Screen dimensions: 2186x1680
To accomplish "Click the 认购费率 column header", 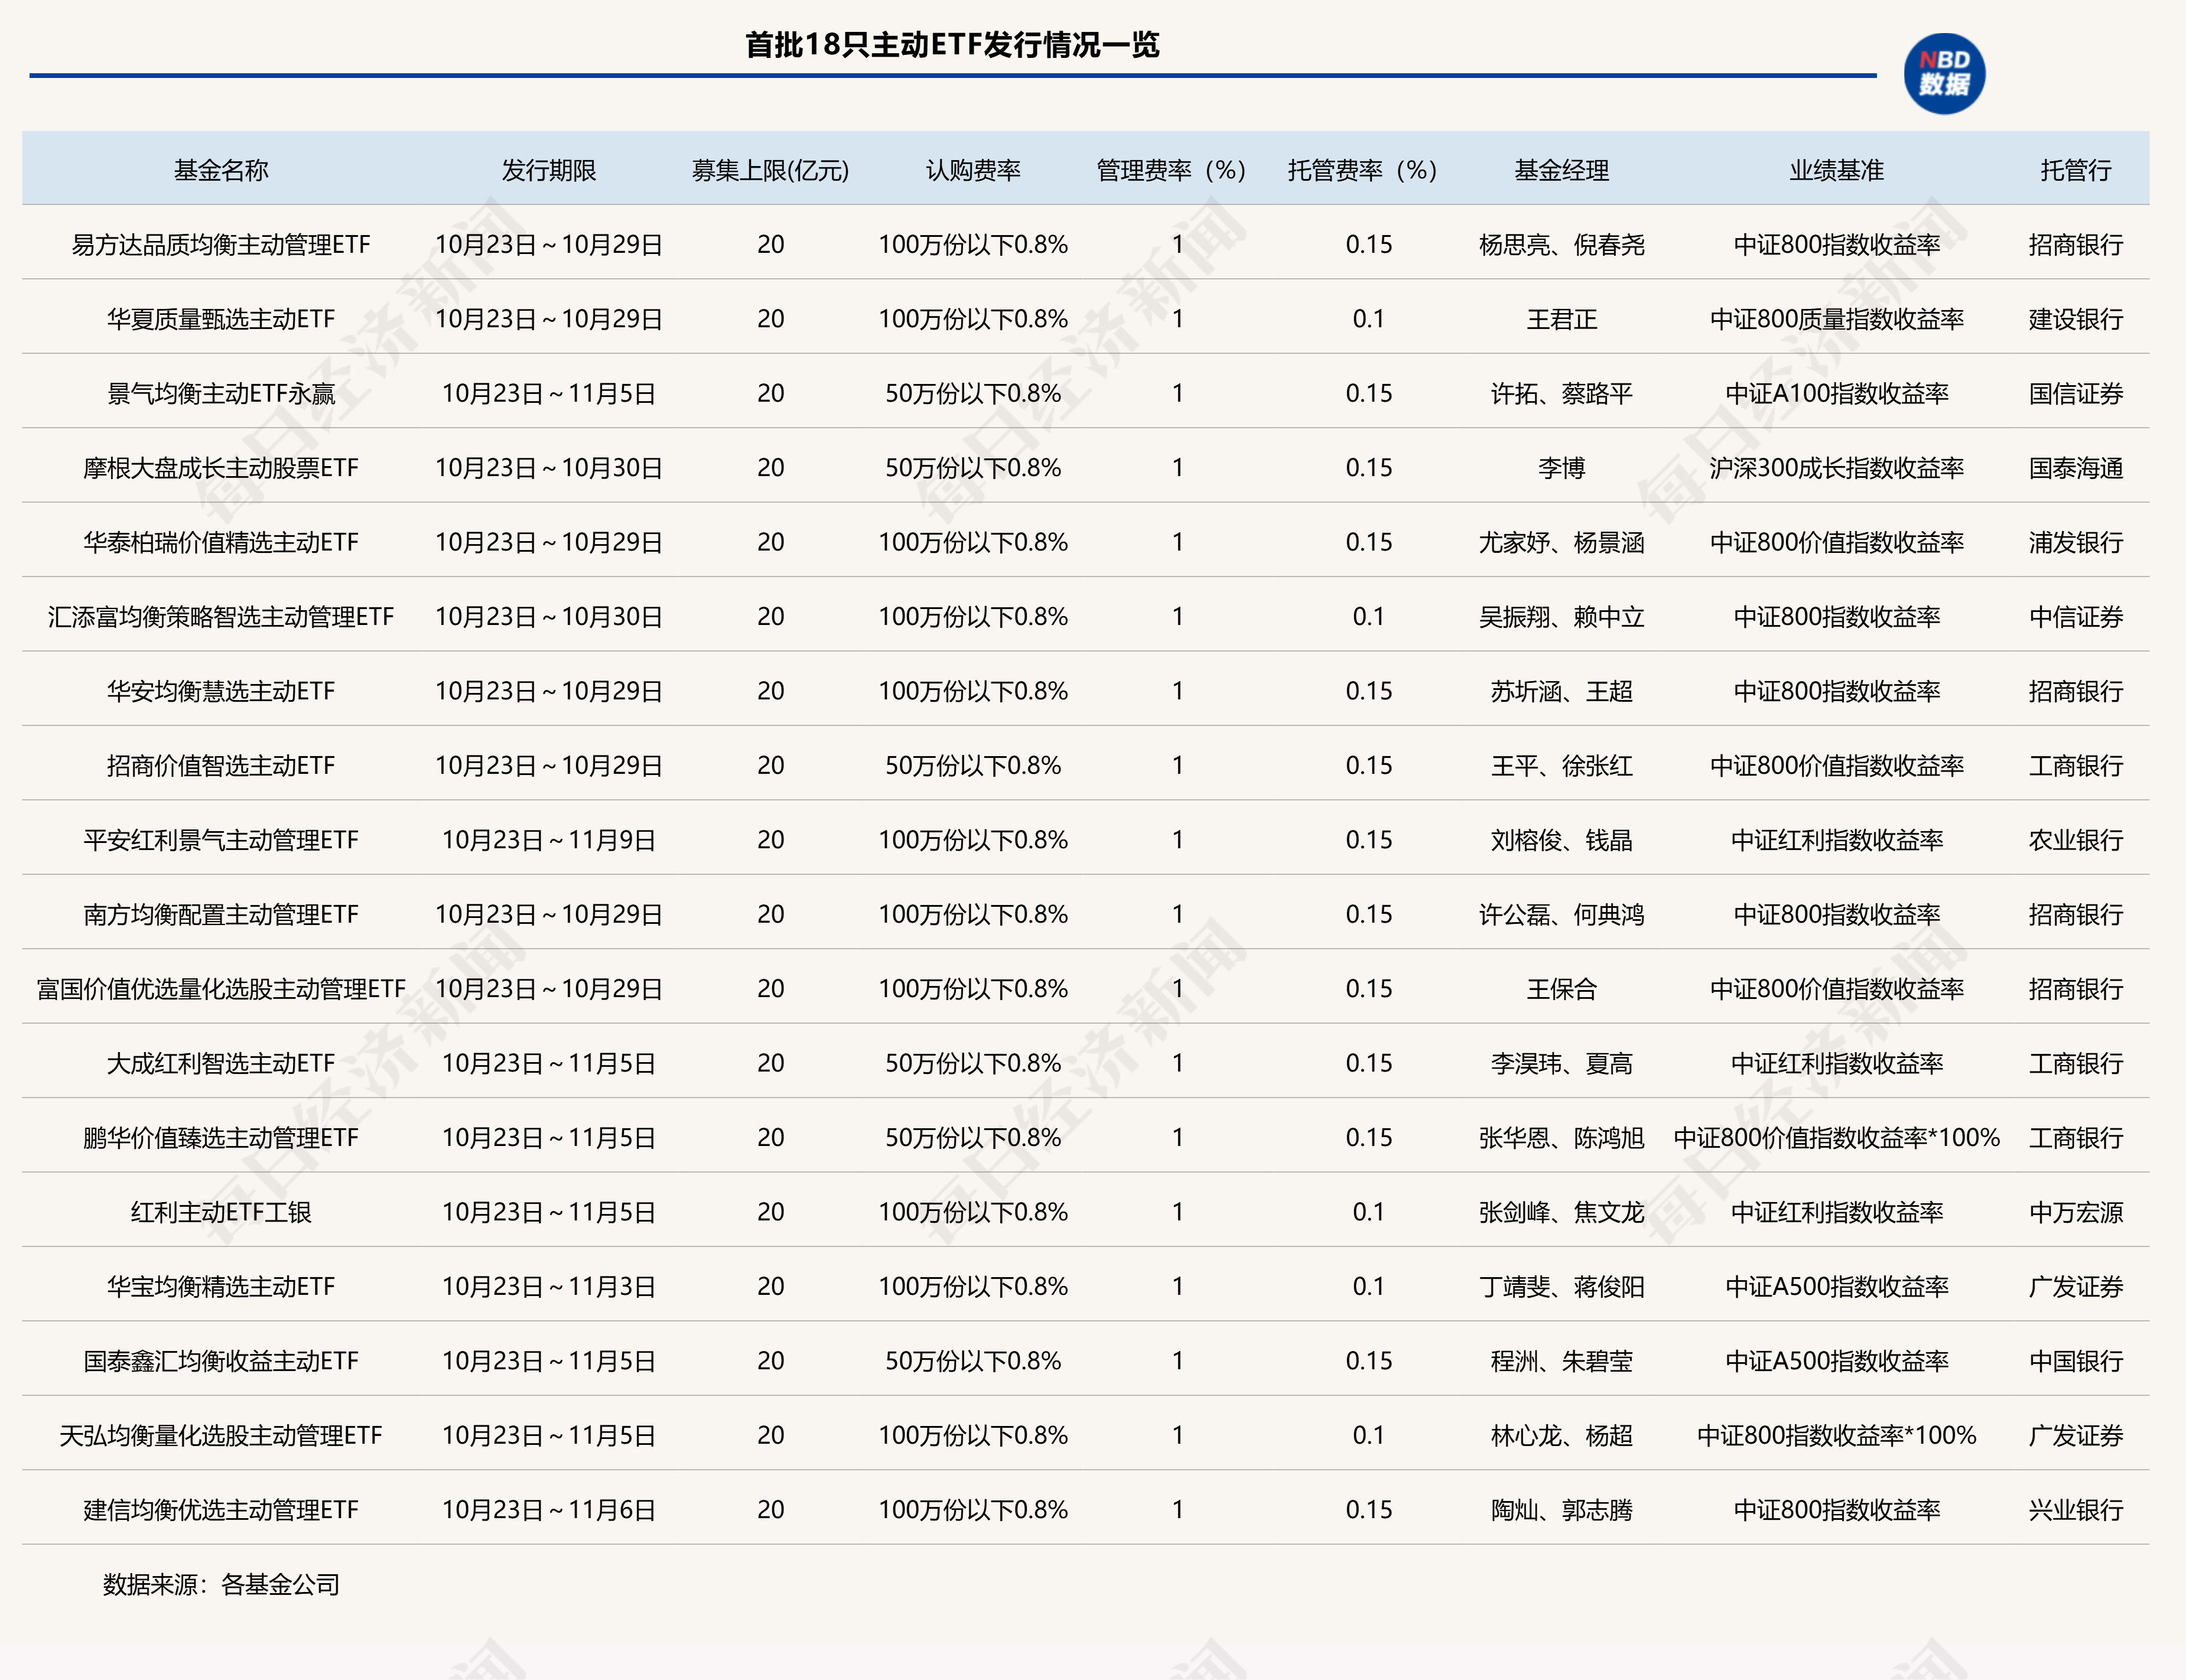I will click(973, 170).
